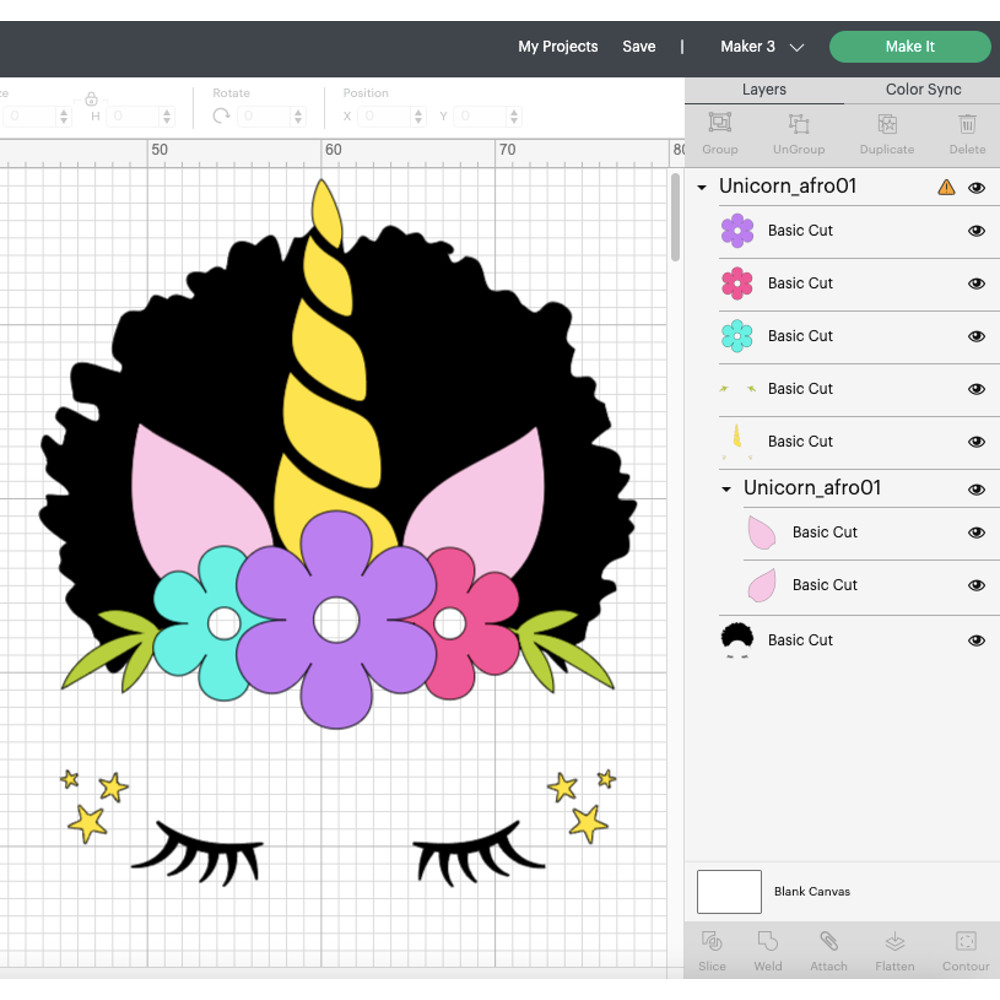Click the Attach icon
The image size is (1000, 1000).
pos(828,949)
